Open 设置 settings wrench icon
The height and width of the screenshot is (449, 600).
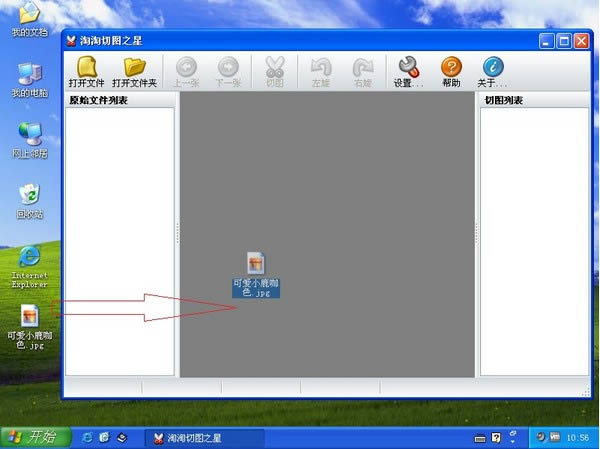coord(409,72)
